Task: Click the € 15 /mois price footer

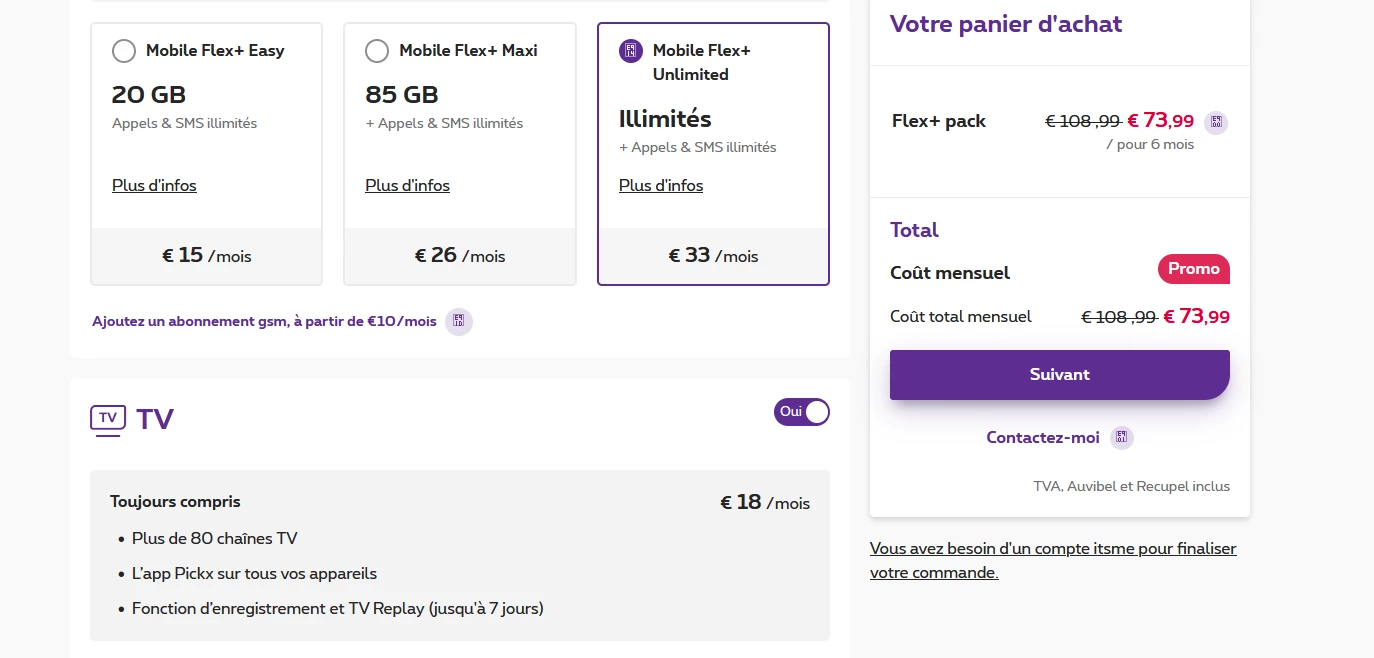Action: tap(207, 256)
